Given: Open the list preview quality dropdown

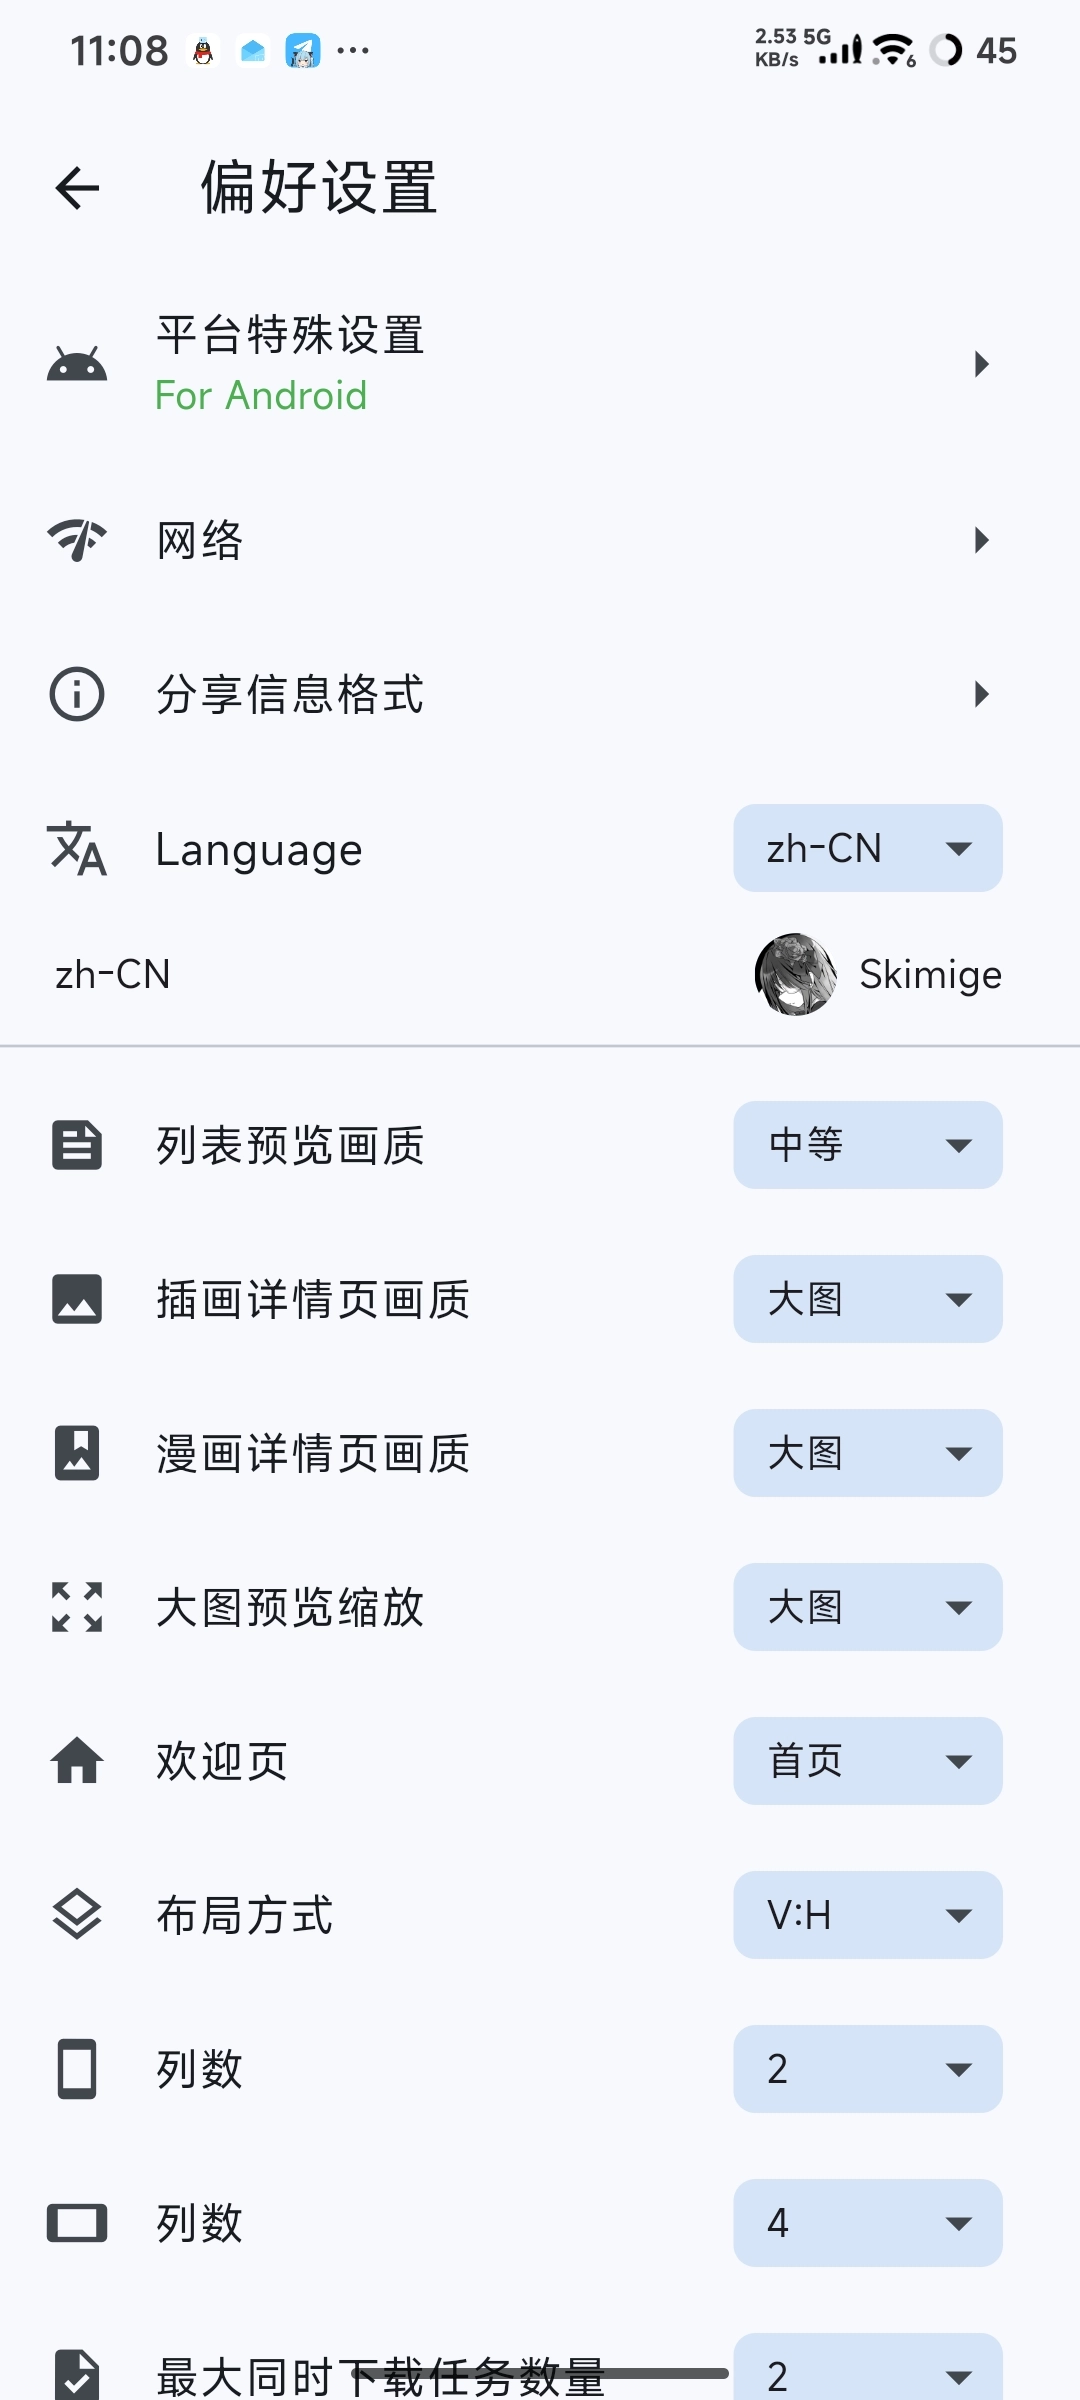Looking at the screenshot, I should [x=867, y=1145].
